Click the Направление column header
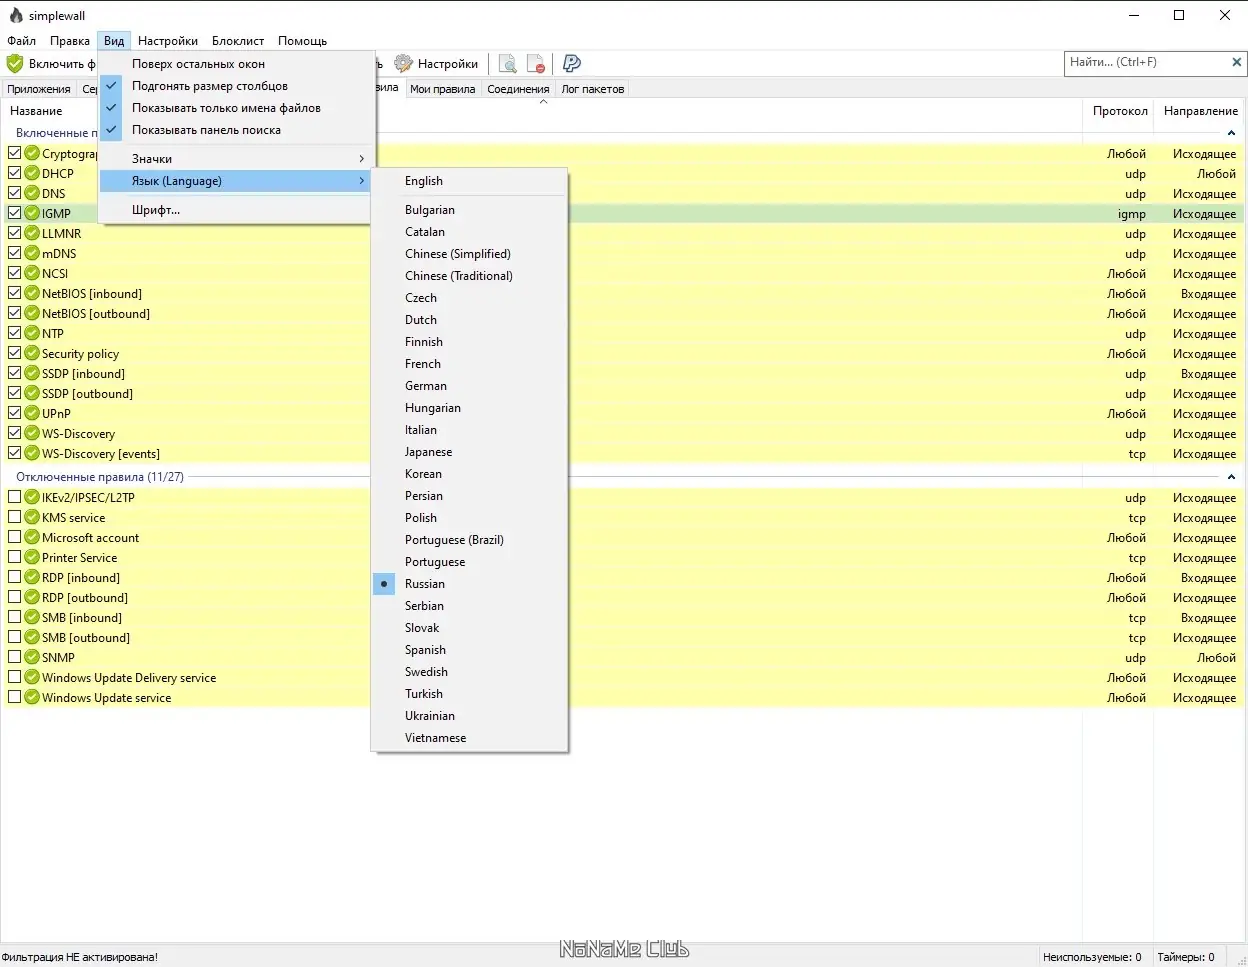The width and height of the screenshot is (1248, 967). click(x=1200, y=111)
